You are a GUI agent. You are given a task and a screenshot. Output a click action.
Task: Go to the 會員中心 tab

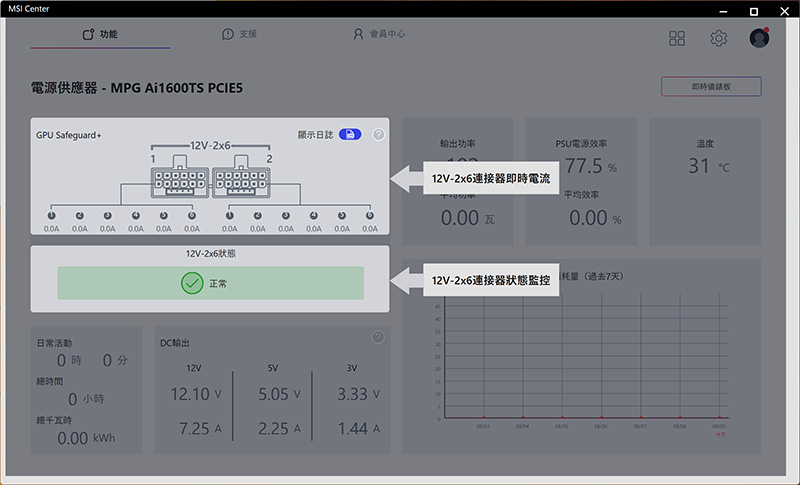pos(379,34)
